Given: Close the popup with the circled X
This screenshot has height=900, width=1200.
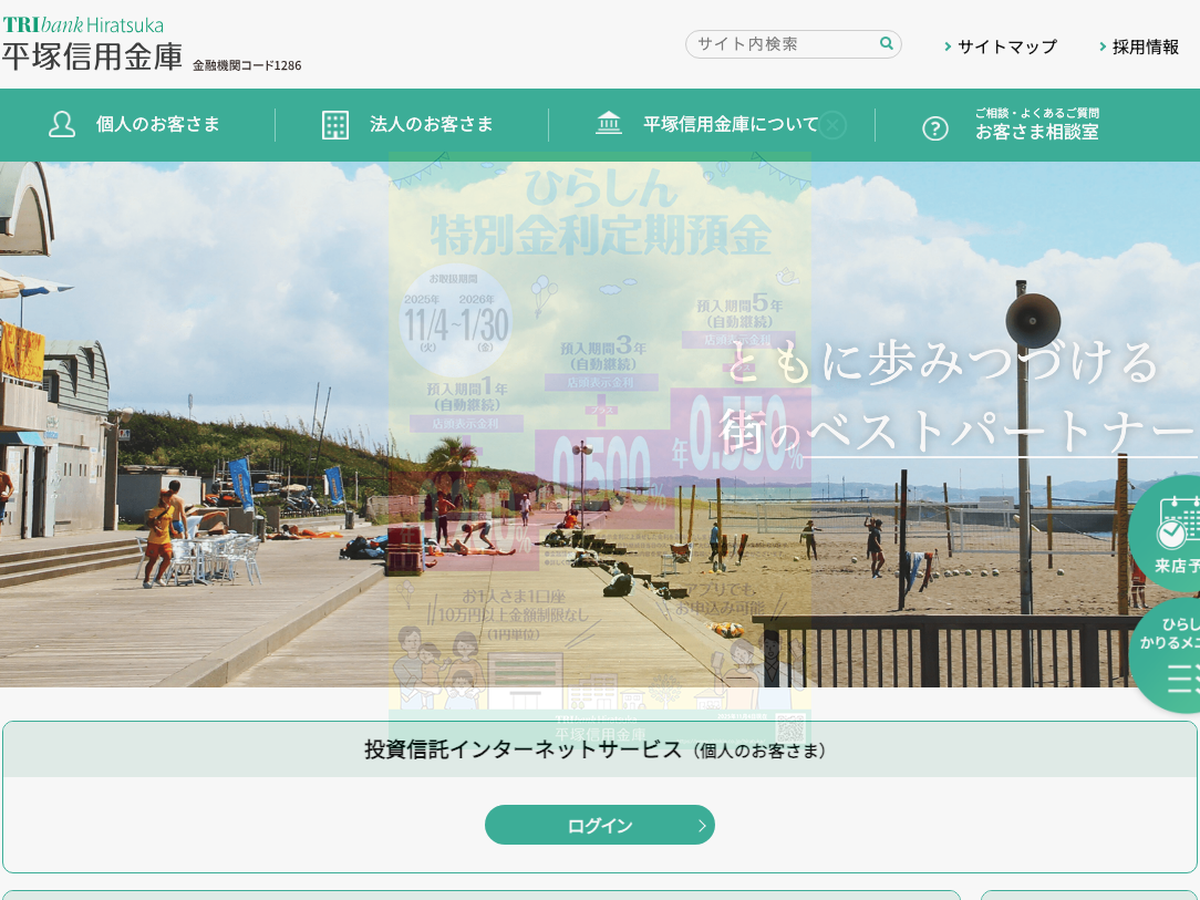Looking at the screenshot, I should pyautogui.click(x=832, y=125).
